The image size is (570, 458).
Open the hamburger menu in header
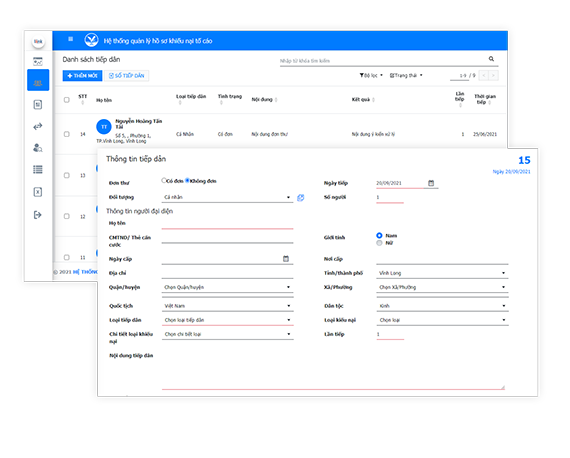point(71,39)
